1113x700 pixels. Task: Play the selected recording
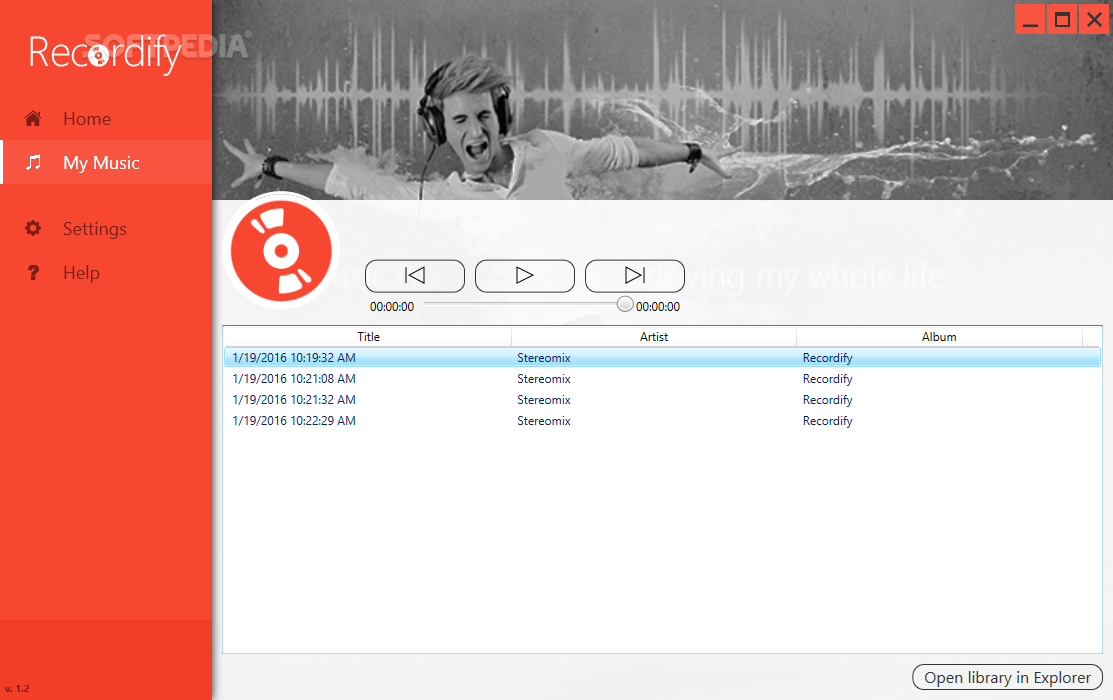[x=525, y=275]
